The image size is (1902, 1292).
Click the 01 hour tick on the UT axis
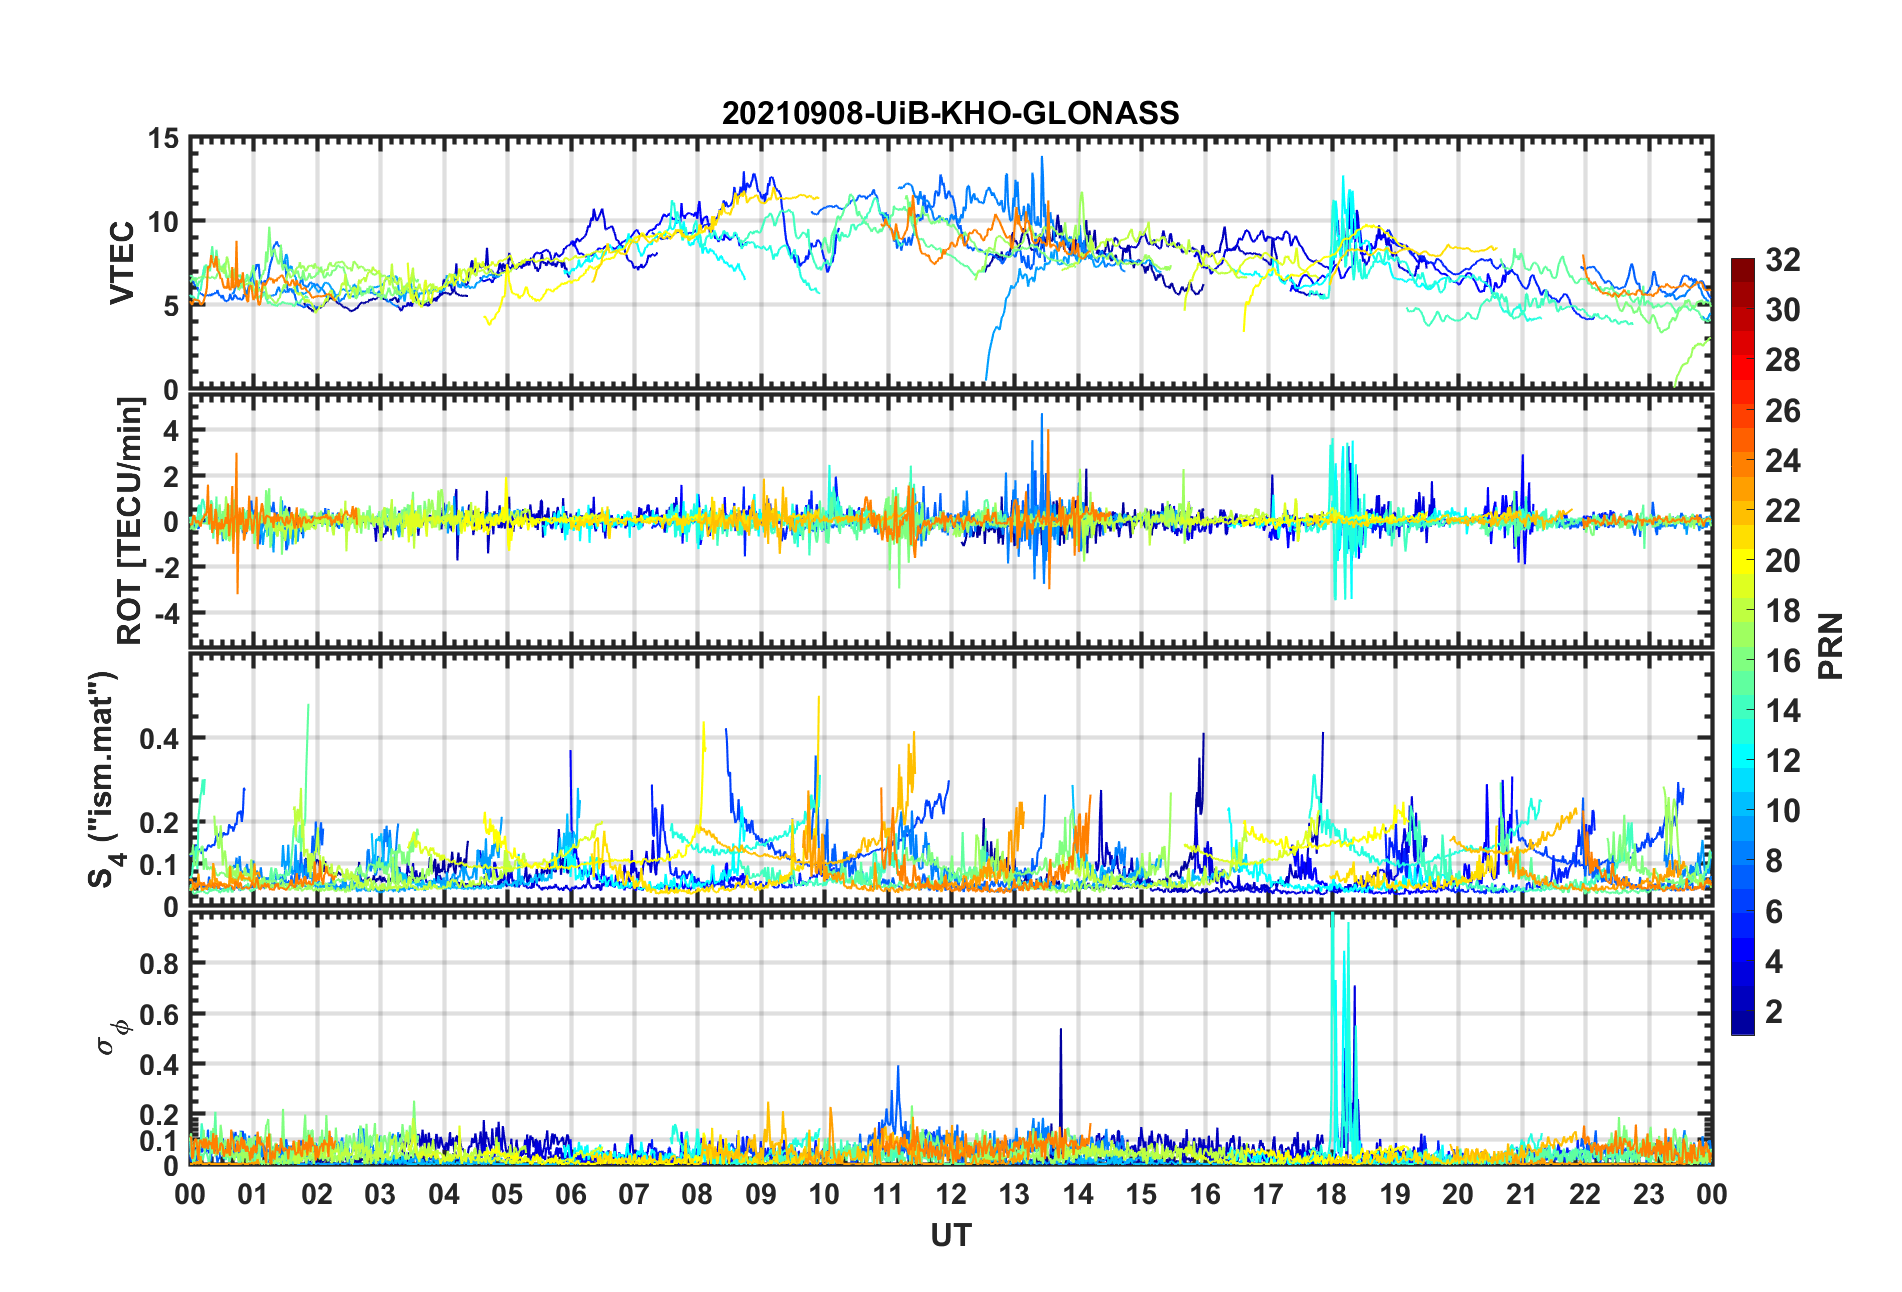[x=253, y=1194]
